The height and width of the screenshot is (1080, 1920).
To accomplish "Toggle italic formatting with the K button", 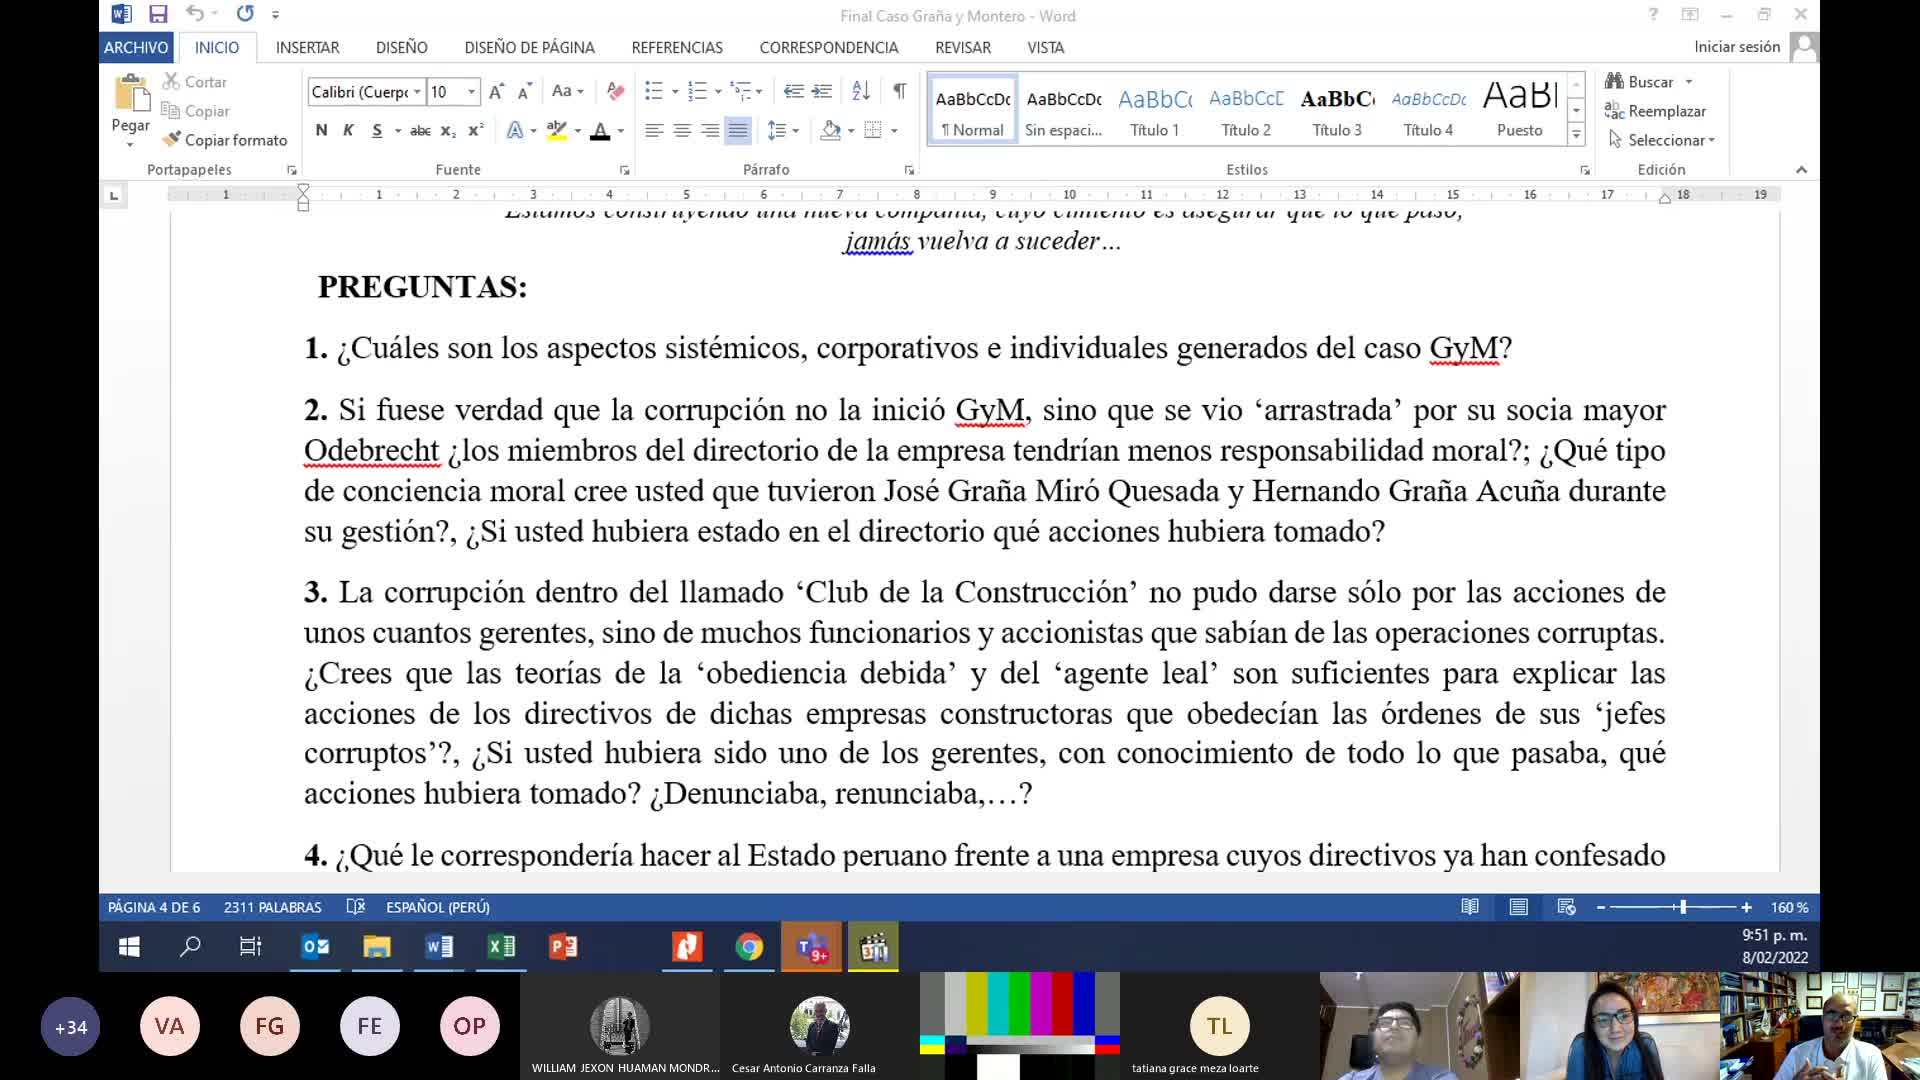I will 348,130.
